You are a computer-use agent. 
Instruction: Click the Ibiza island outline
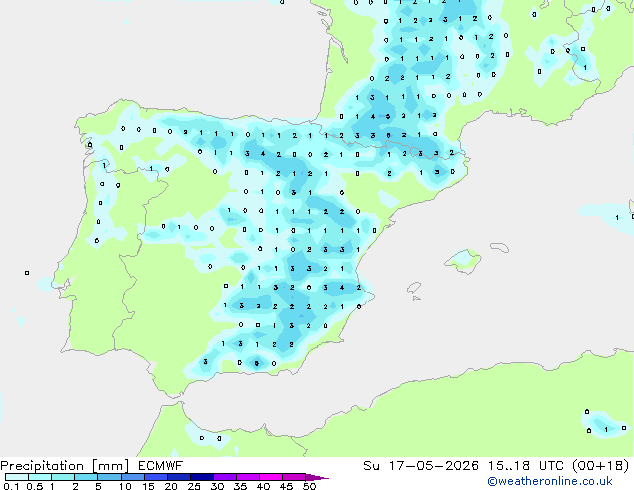point(414,288)
